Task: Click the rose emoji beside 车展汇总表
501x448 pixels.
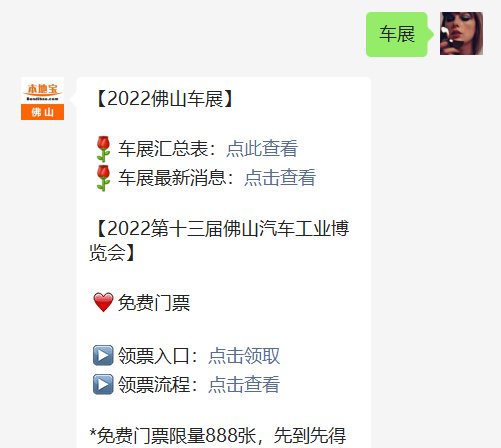Action: tap(103, 149)
